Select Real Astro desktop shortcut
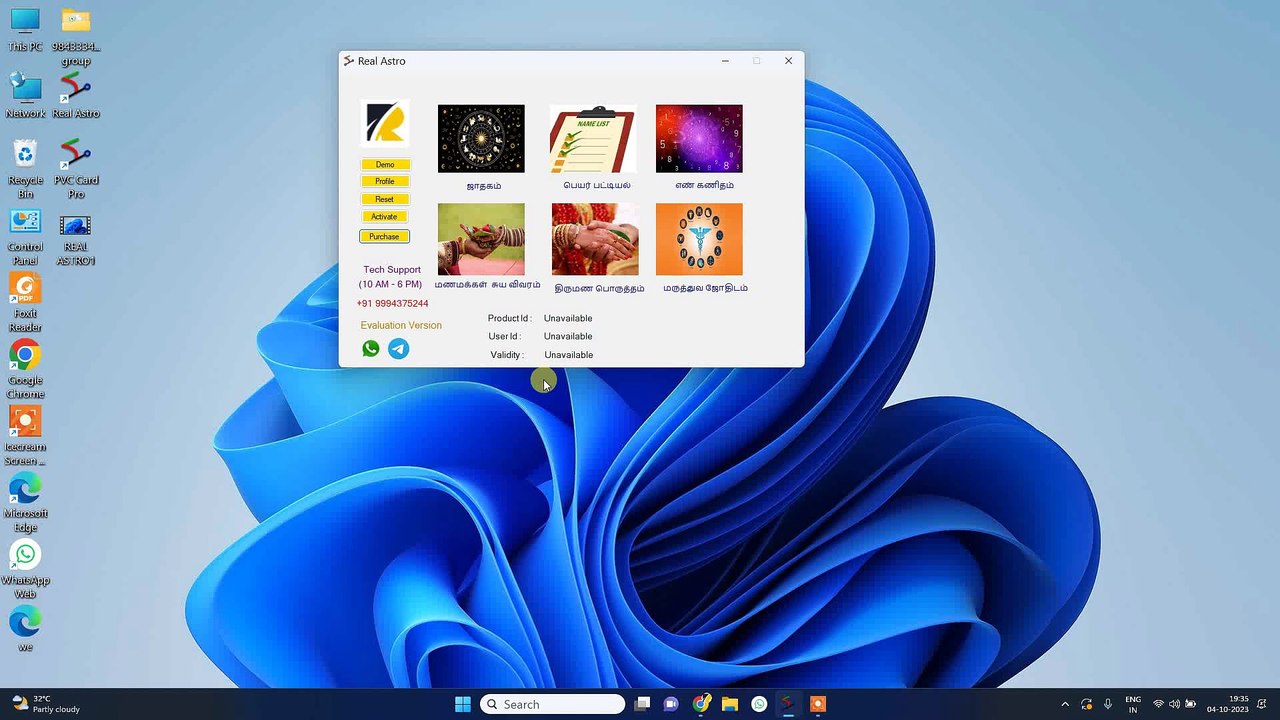The width and height of the screenshot is (1280, 720). pyautogui.click(x=76, y=97)
